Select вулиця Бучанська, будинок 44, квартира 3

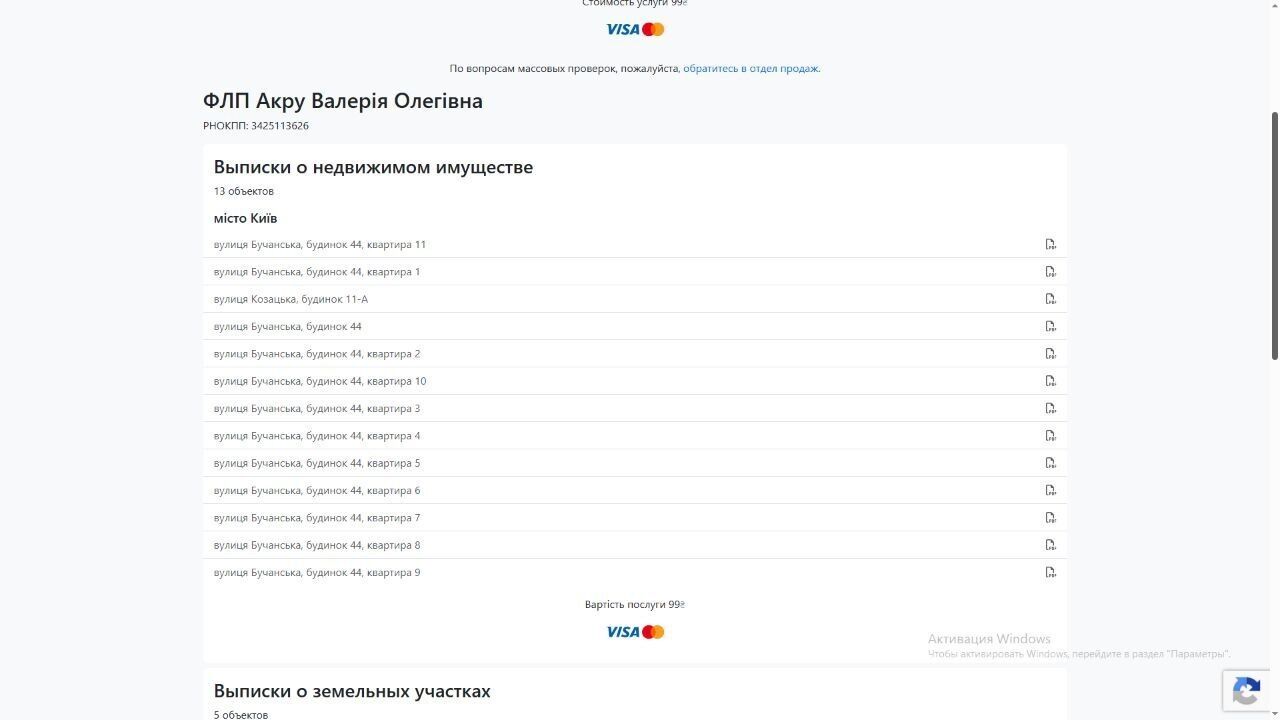(317, 408)
